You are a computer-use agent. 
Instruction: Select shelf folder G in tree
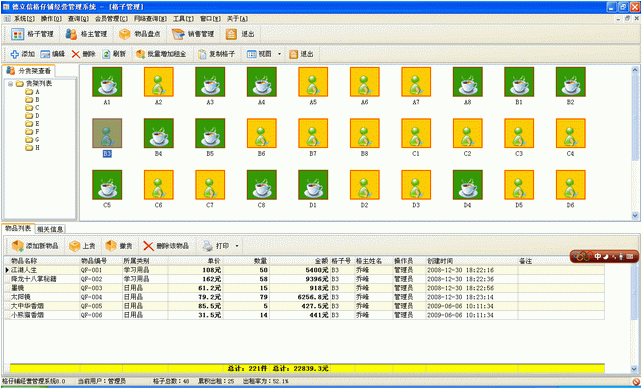click(32, 140)
